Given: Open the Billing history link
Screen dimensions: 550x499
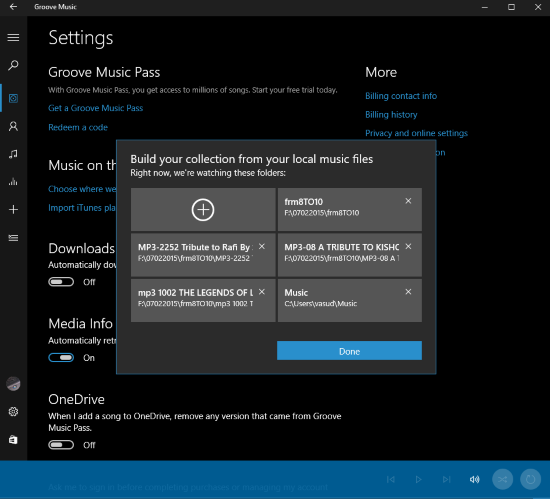Looking at the screenshot, I should (x=391, y=115).
